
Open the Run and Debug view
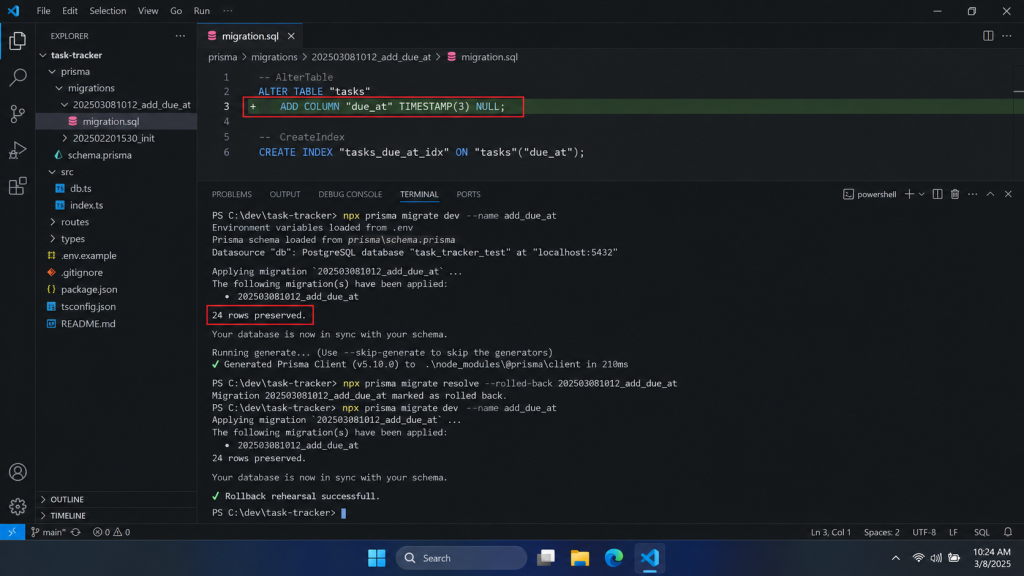[18, 150]
